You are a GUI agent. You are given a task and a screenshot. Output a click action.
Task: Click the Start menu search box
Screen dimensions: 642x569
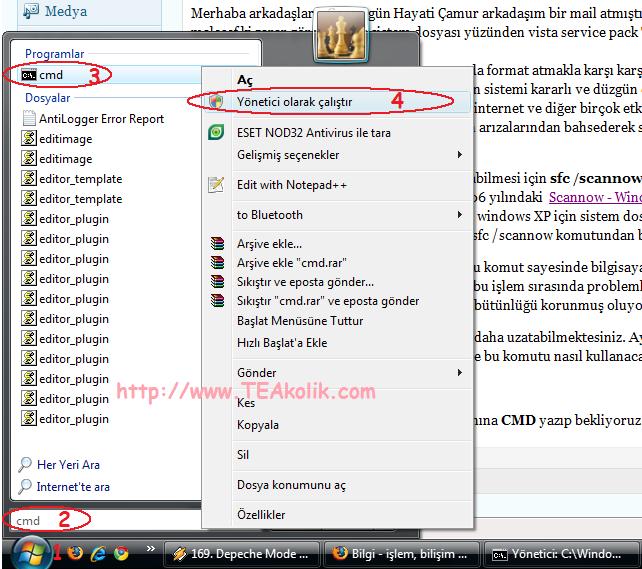[x=100, y=520]
